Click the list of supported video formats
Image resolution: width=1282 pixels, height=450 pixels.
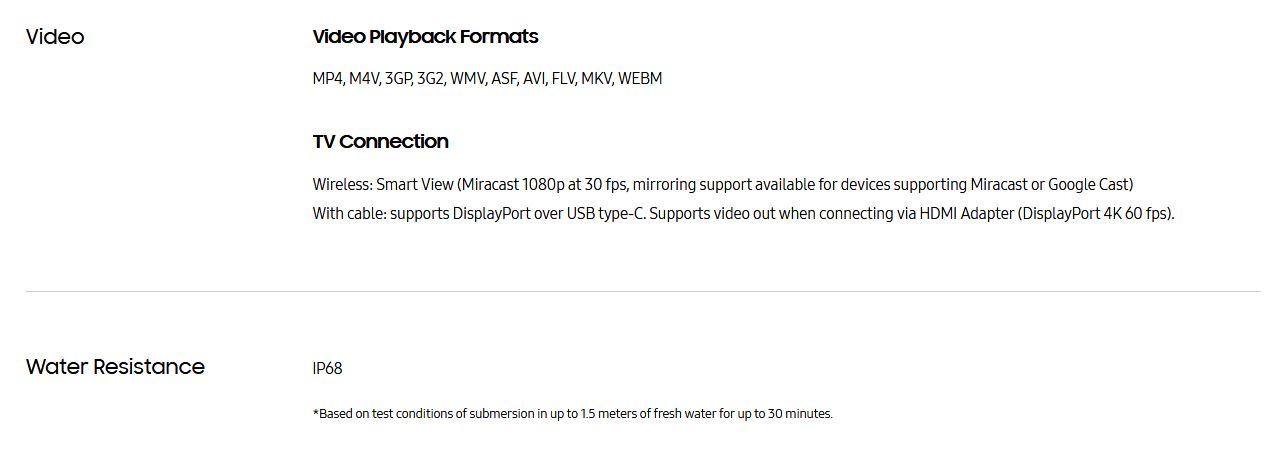point(487,78)
